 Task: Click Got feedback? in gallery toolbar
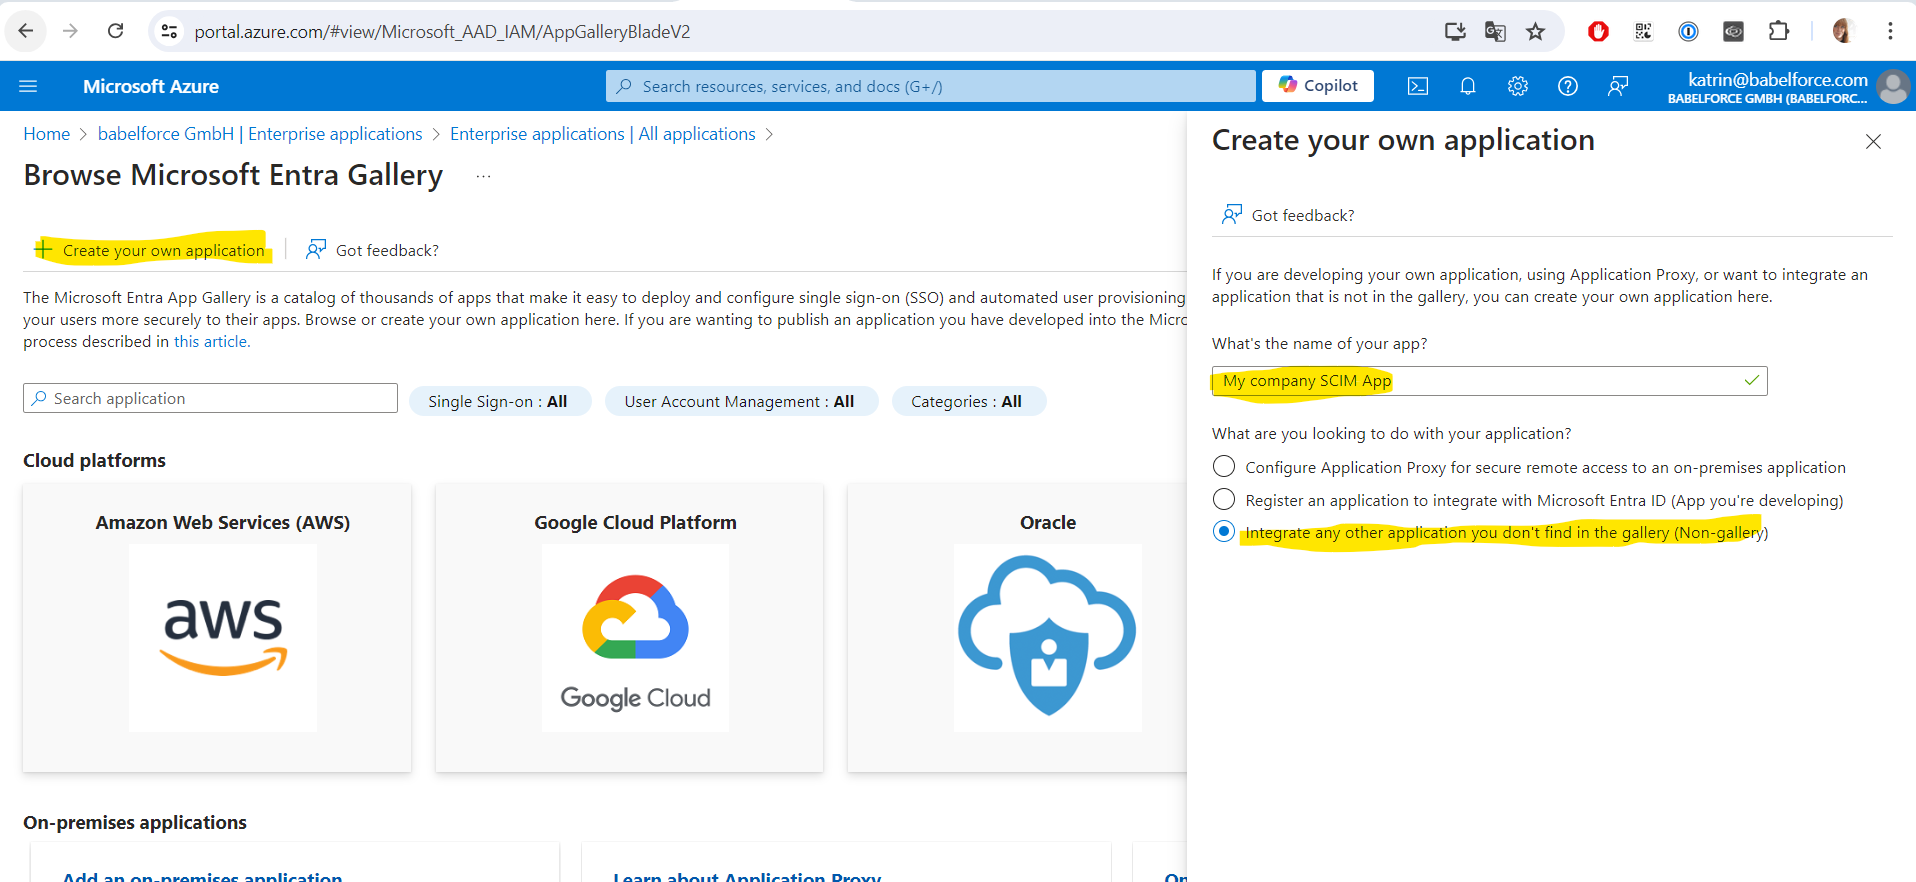click(373, 250)
